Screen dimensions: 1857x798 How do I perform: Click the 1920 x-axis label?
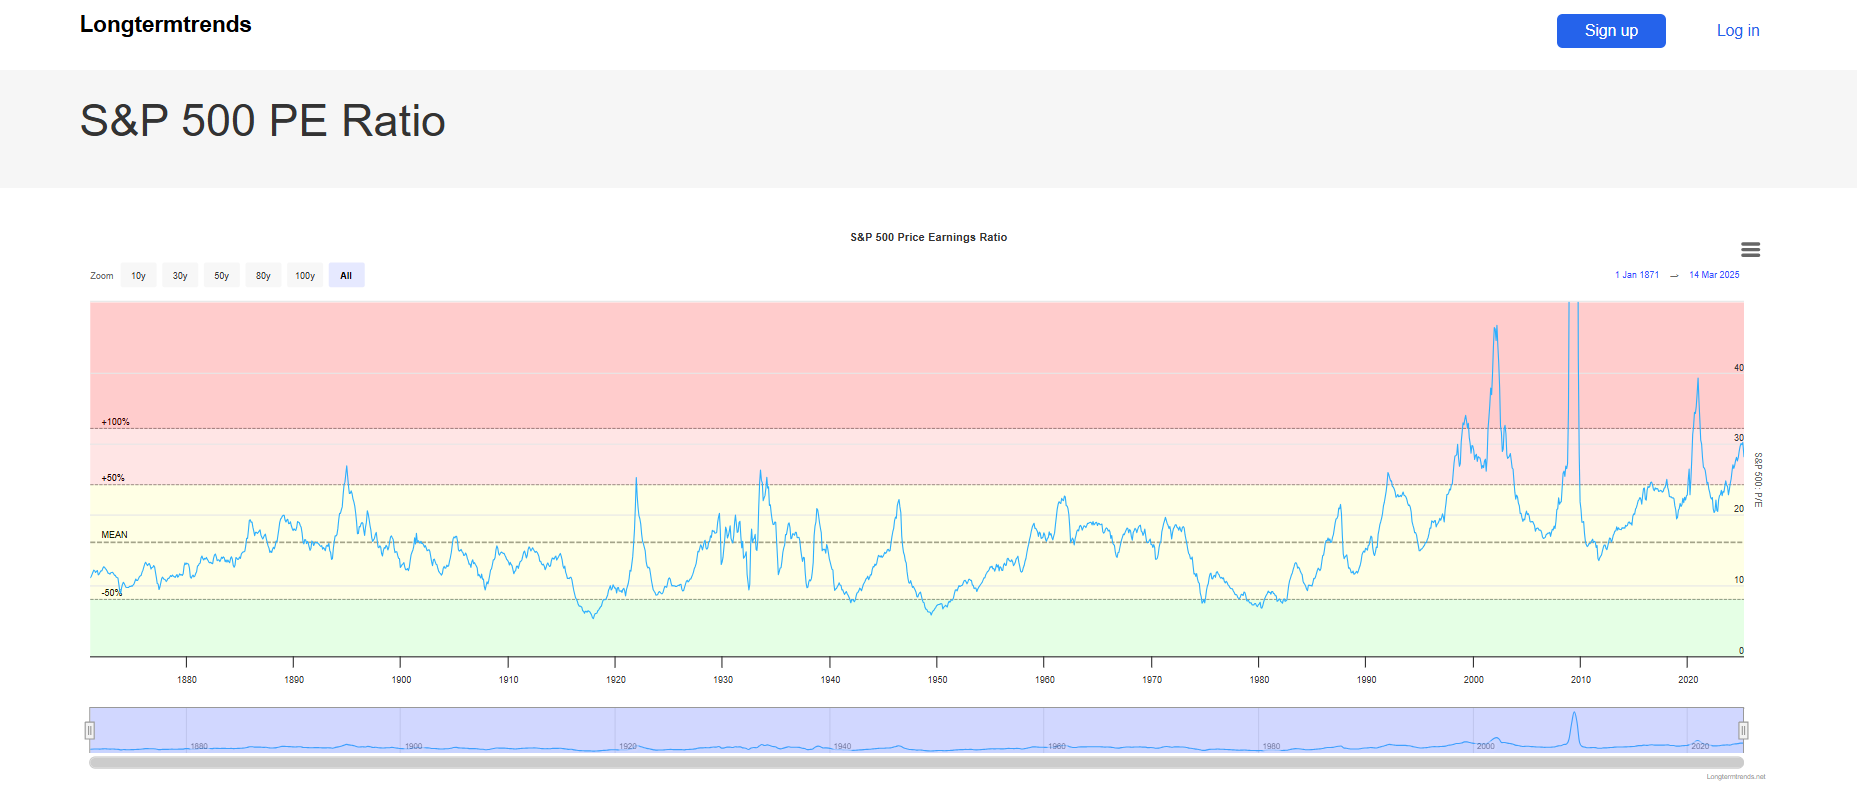(616, 680)
